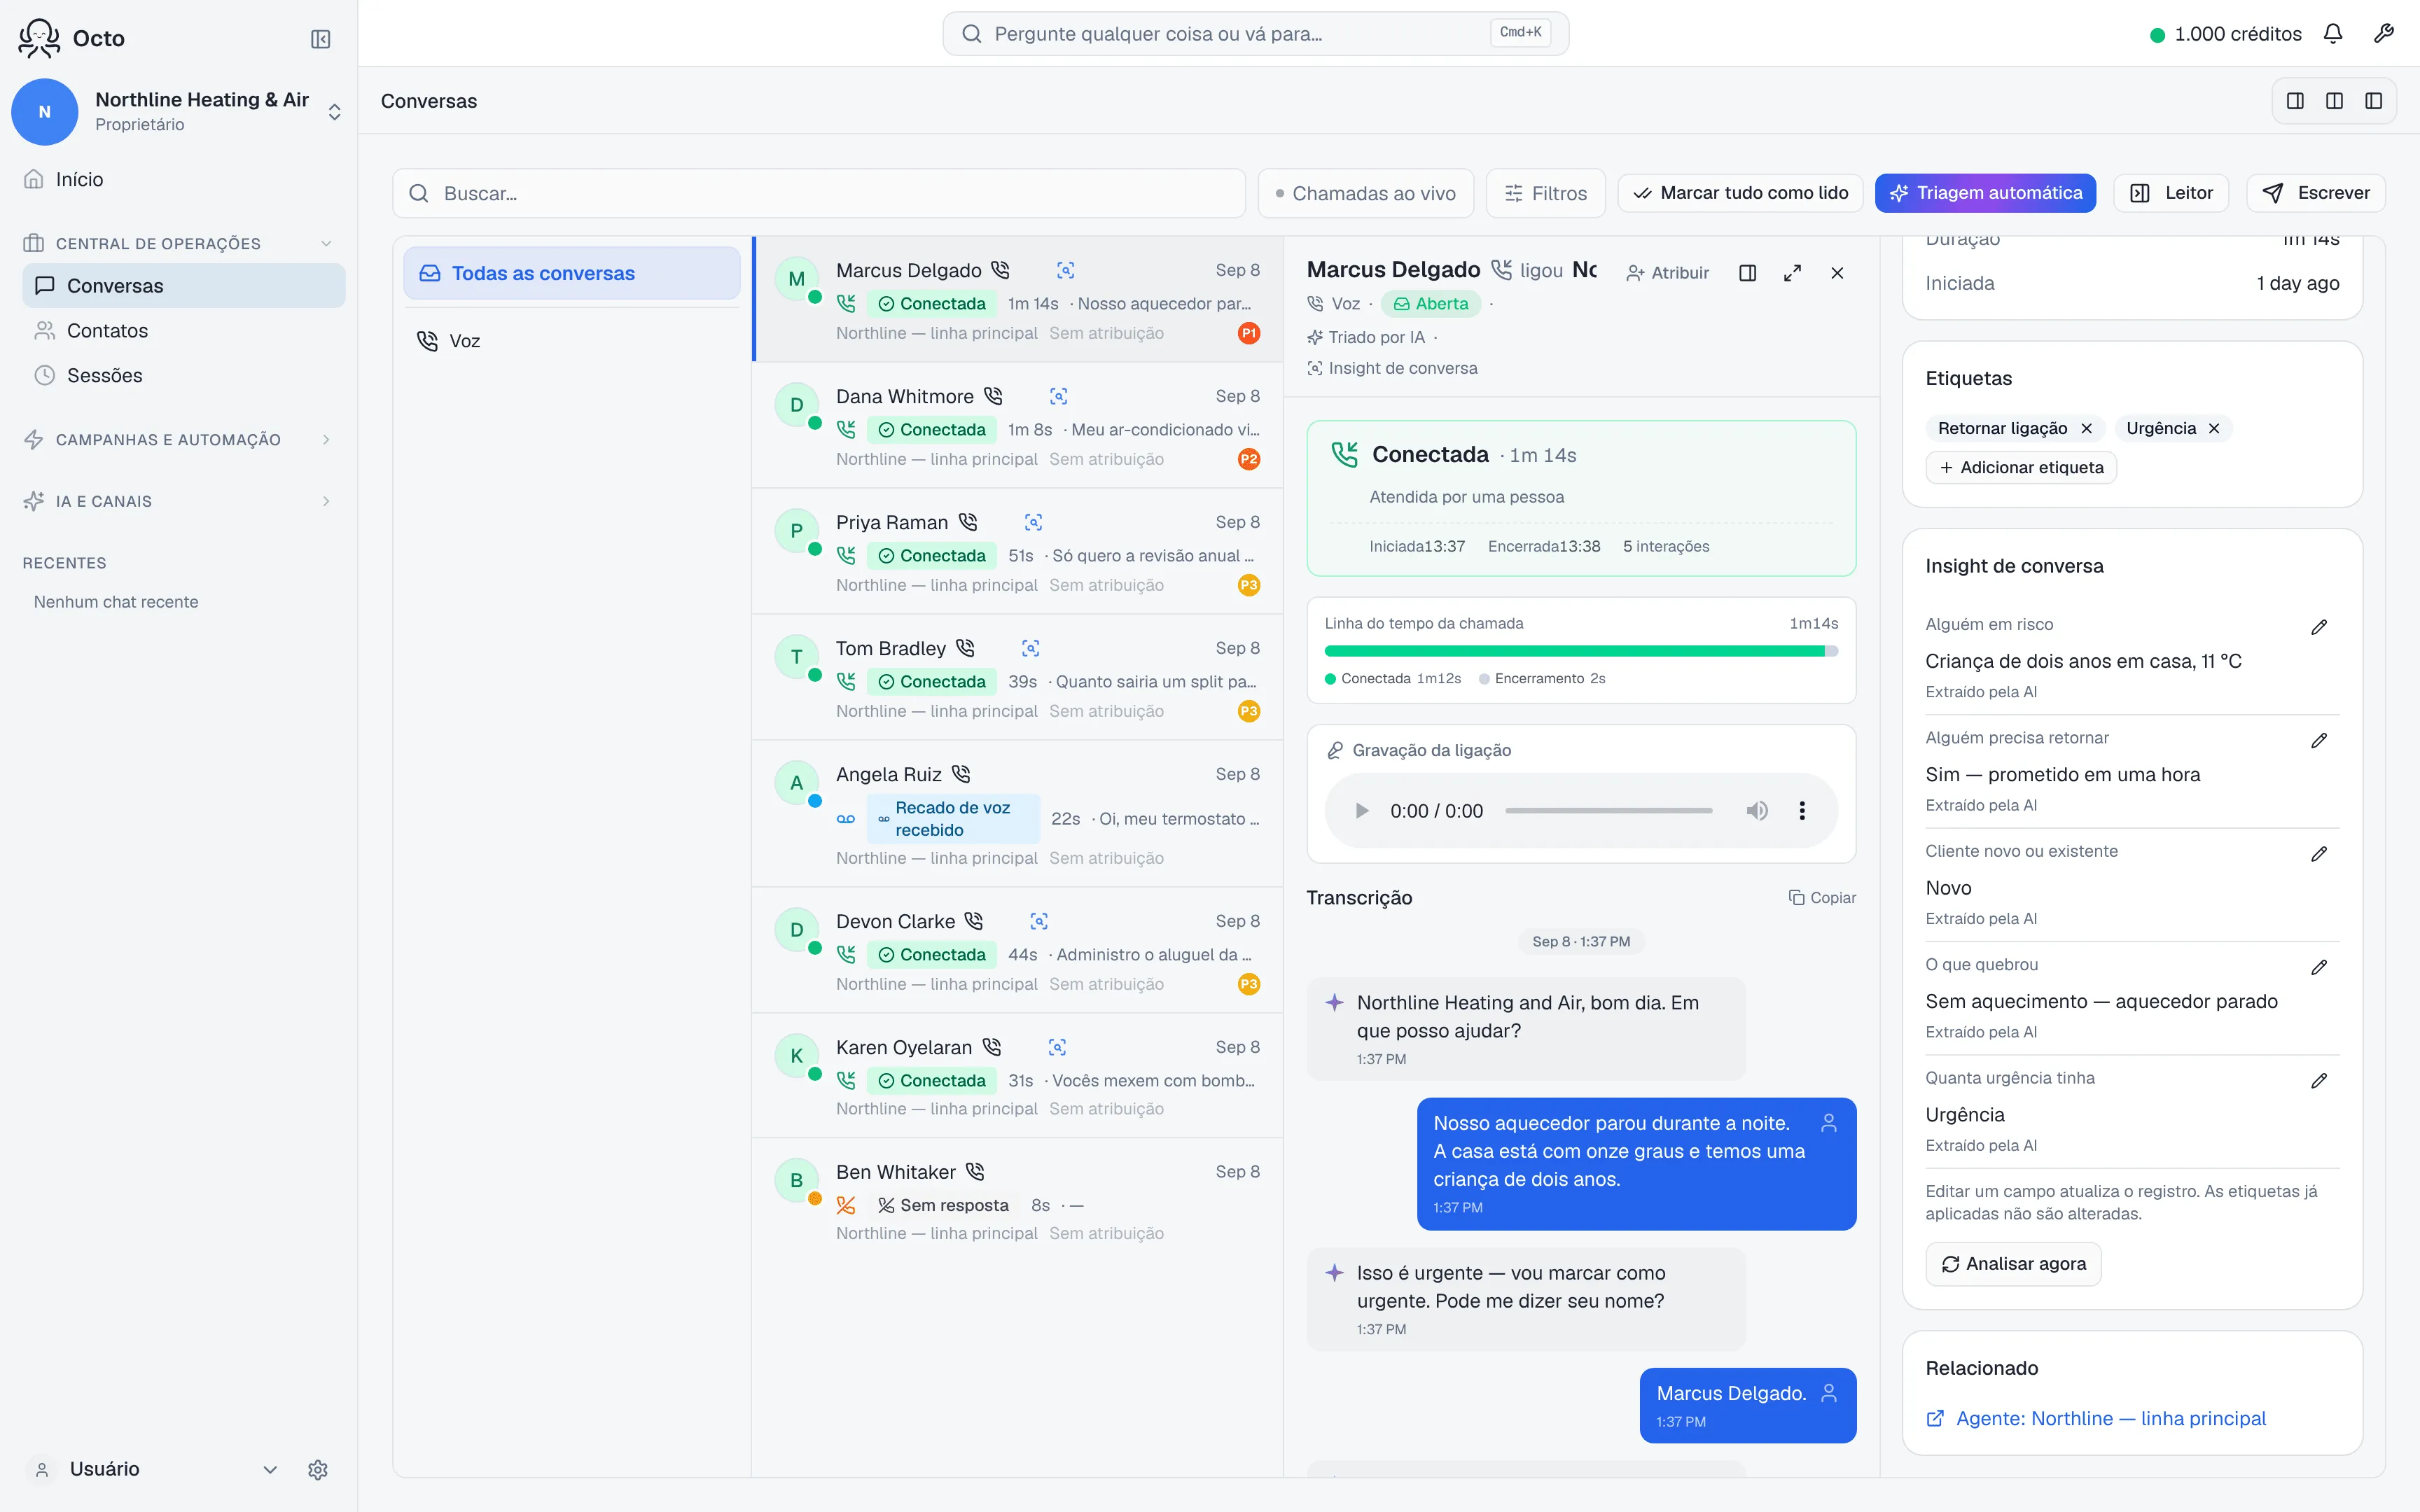Open the Leitor view
The width and height of the screenshot is (2420, 1512).
pos(2171,193)
